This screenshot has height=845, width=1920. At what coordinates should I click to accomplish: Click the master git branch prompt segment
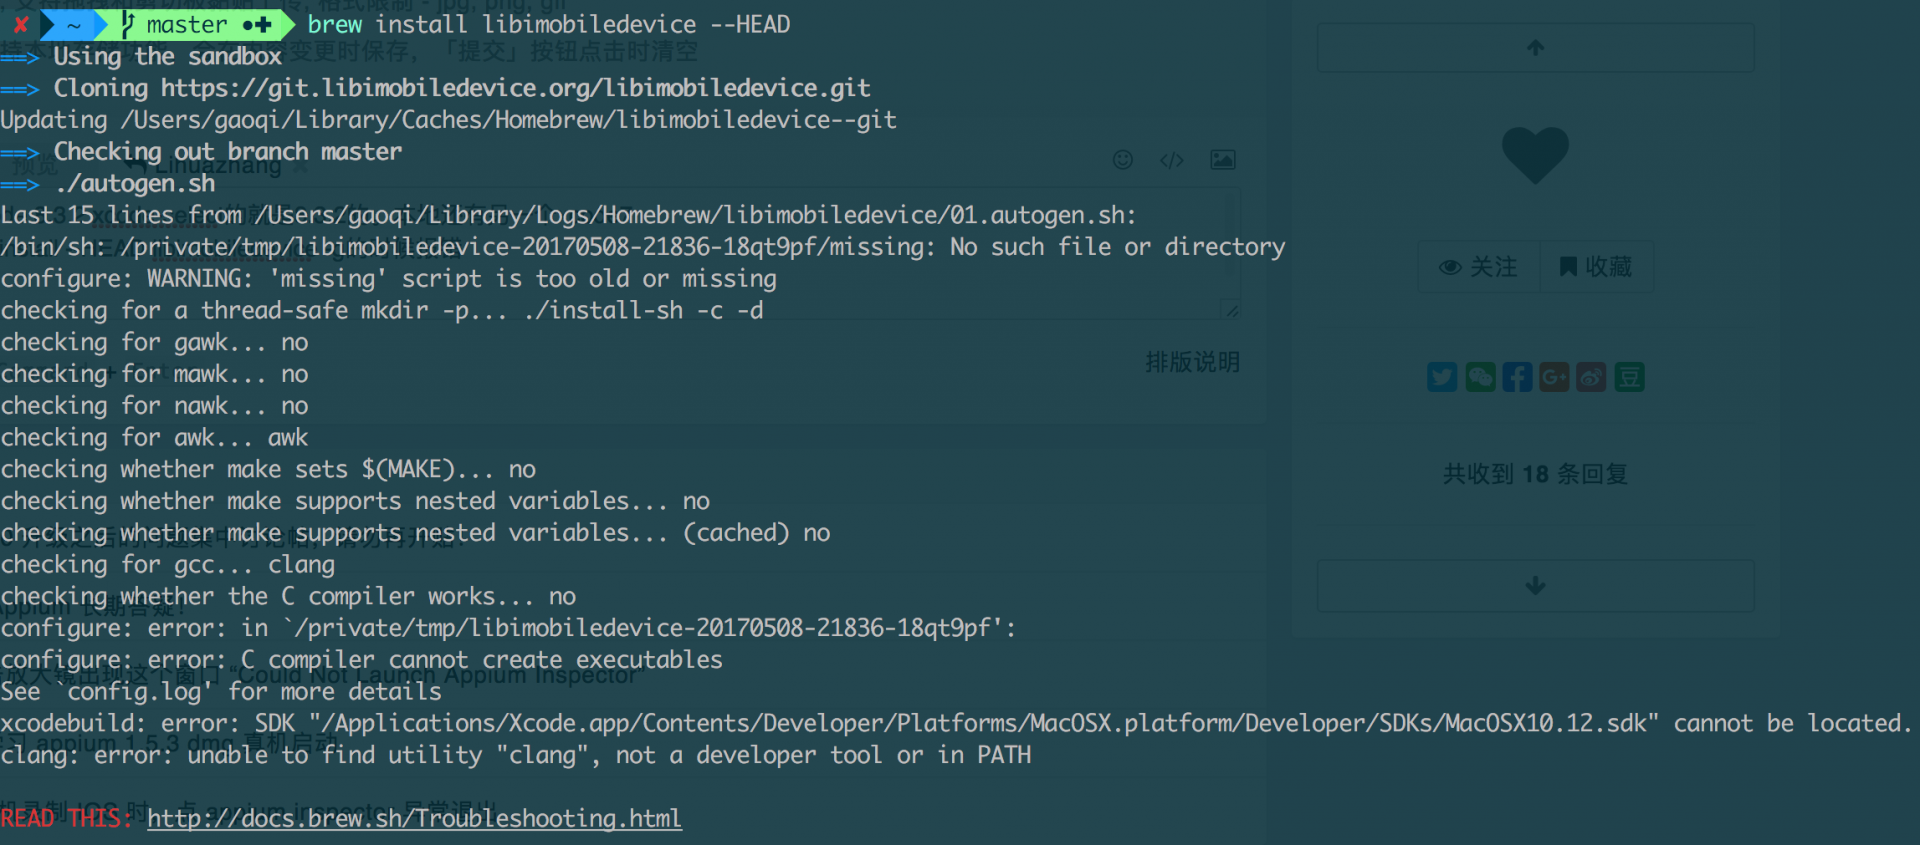coord(188,25)
